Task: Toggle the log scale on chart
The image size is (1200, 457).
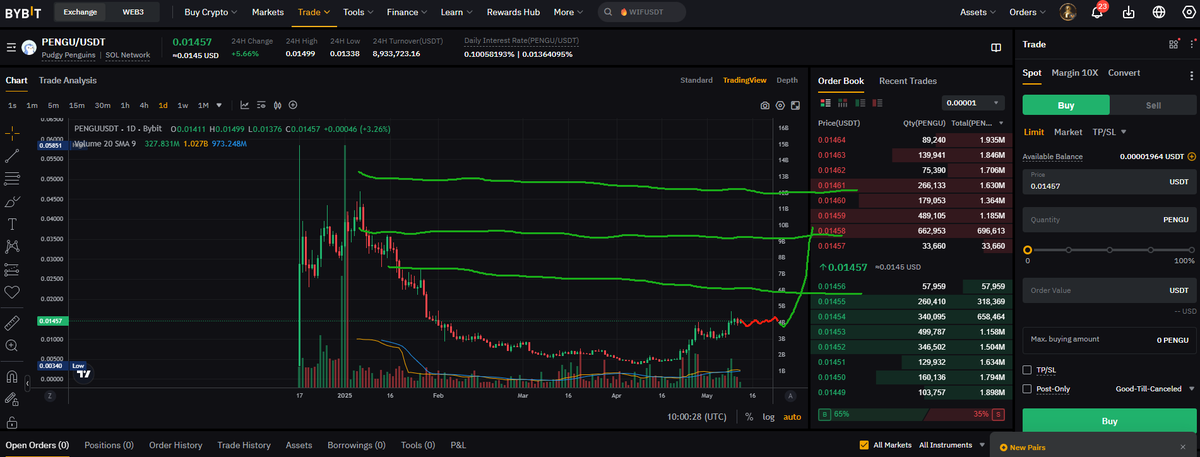Action: pos(768,417)
